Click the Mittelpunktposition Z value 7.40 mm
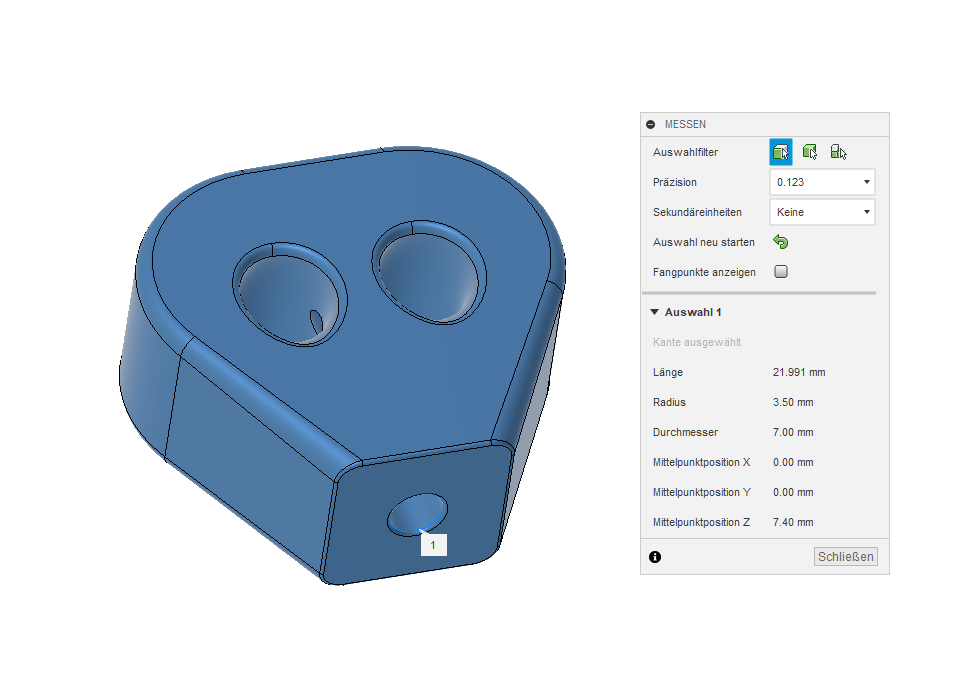The image size is (966, 674). click(x=793, y=522)
